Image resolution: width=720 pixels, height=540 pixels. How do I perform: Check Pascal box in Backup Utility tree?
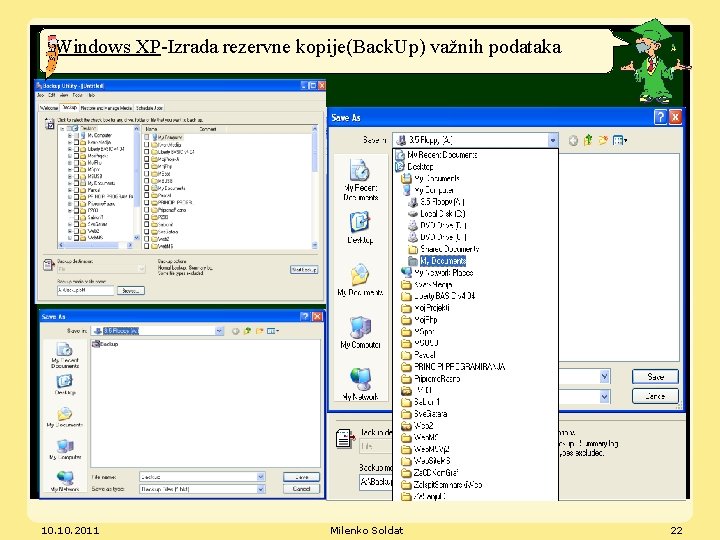pos(77,190)
